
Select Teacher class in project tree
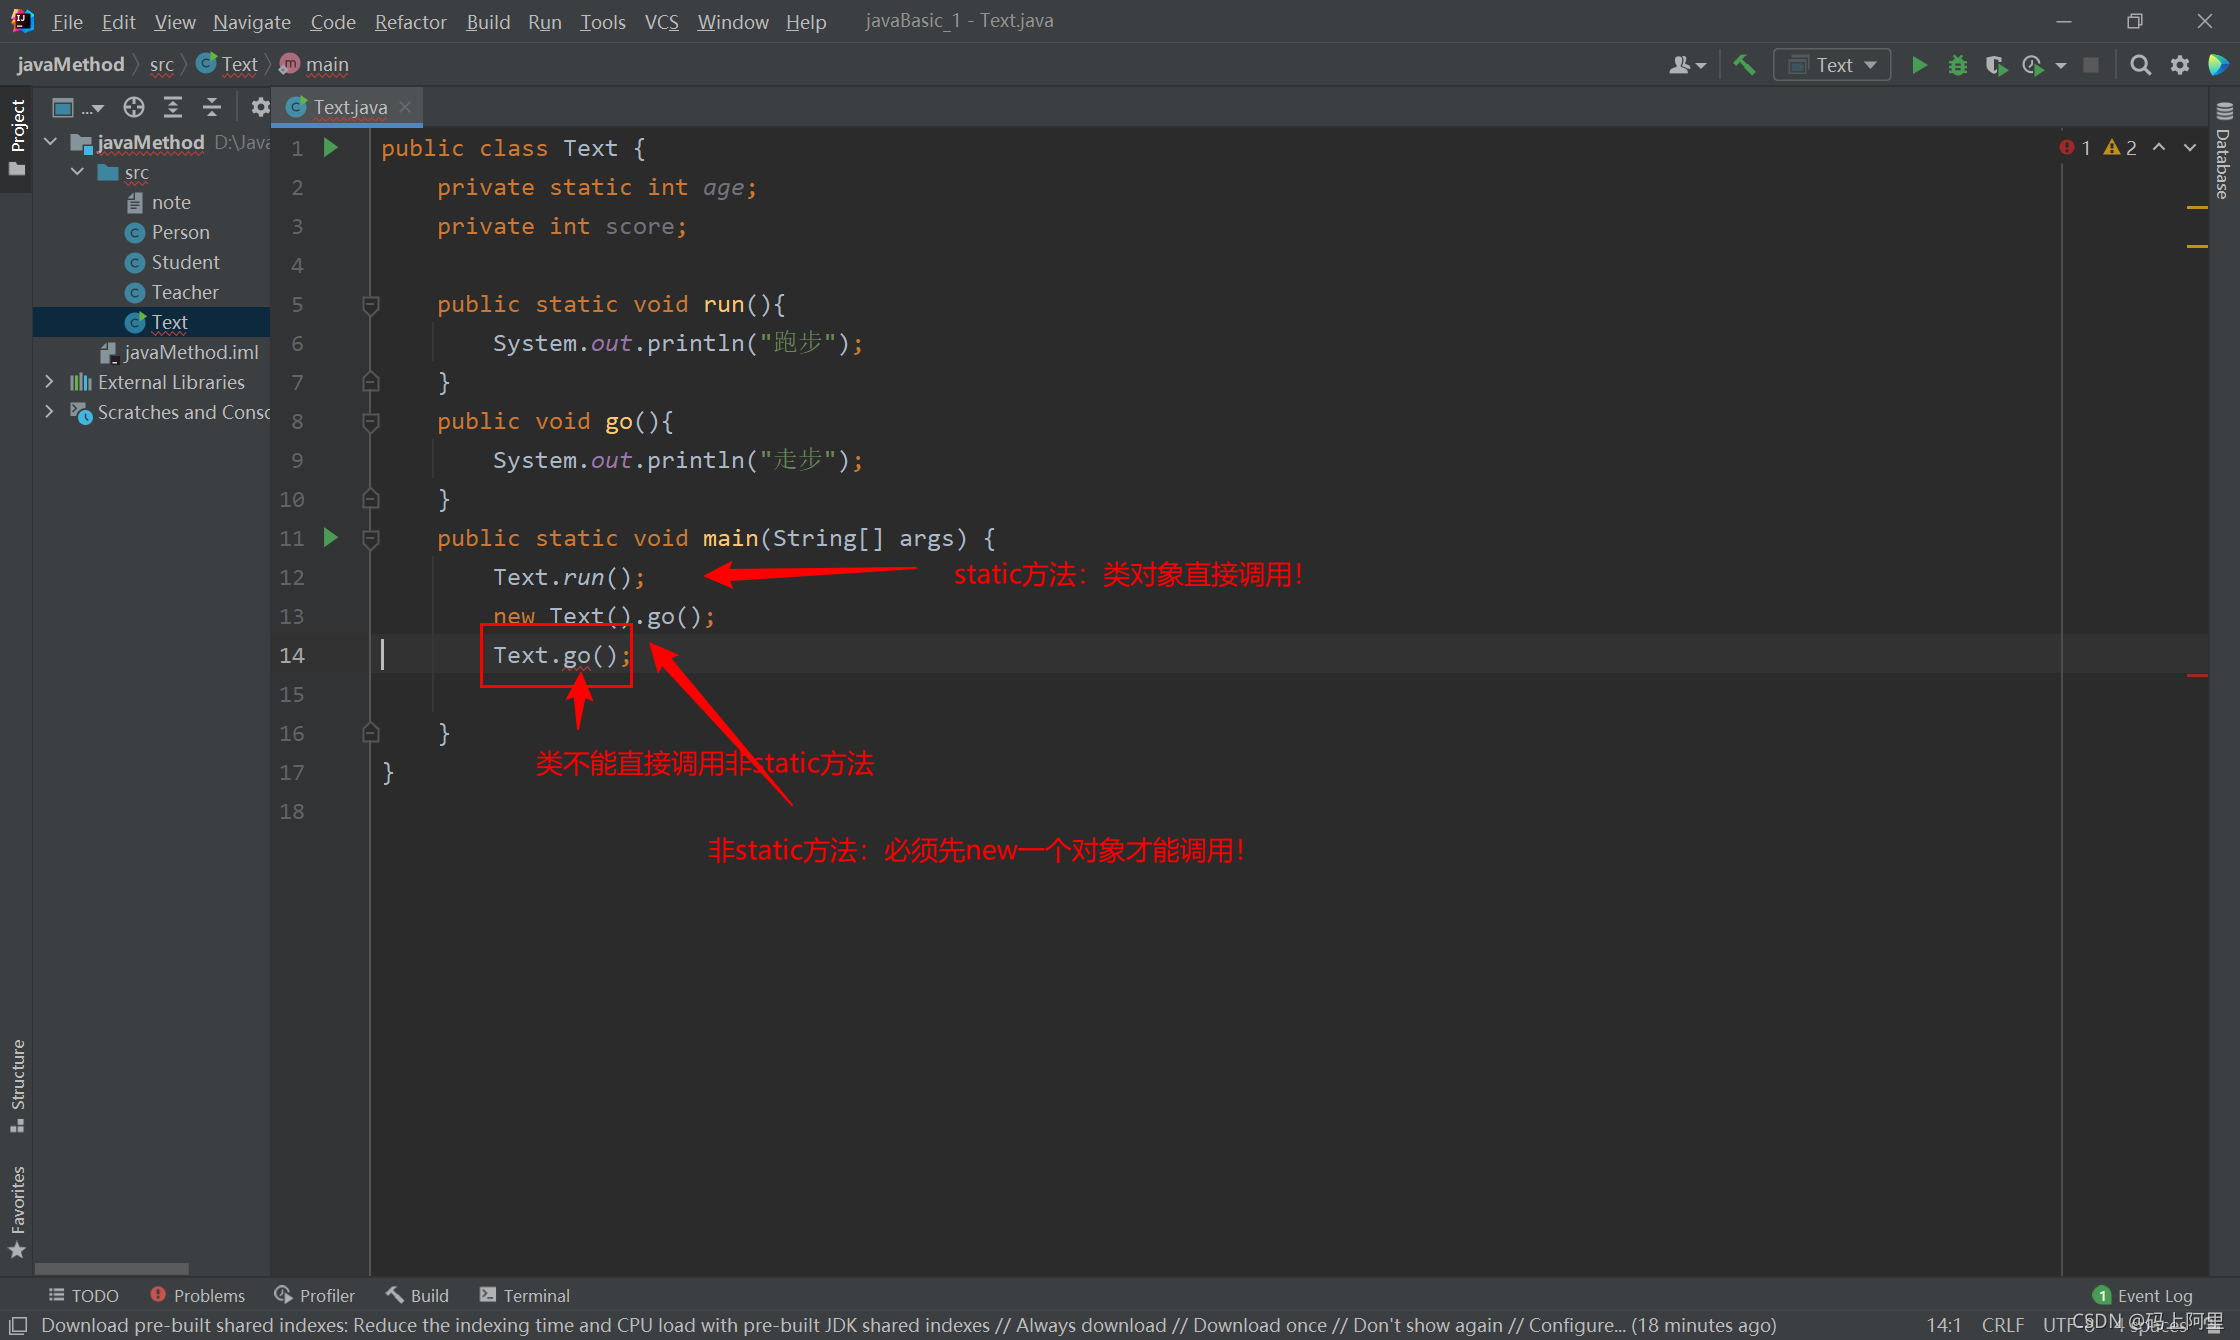click(184, 292)
